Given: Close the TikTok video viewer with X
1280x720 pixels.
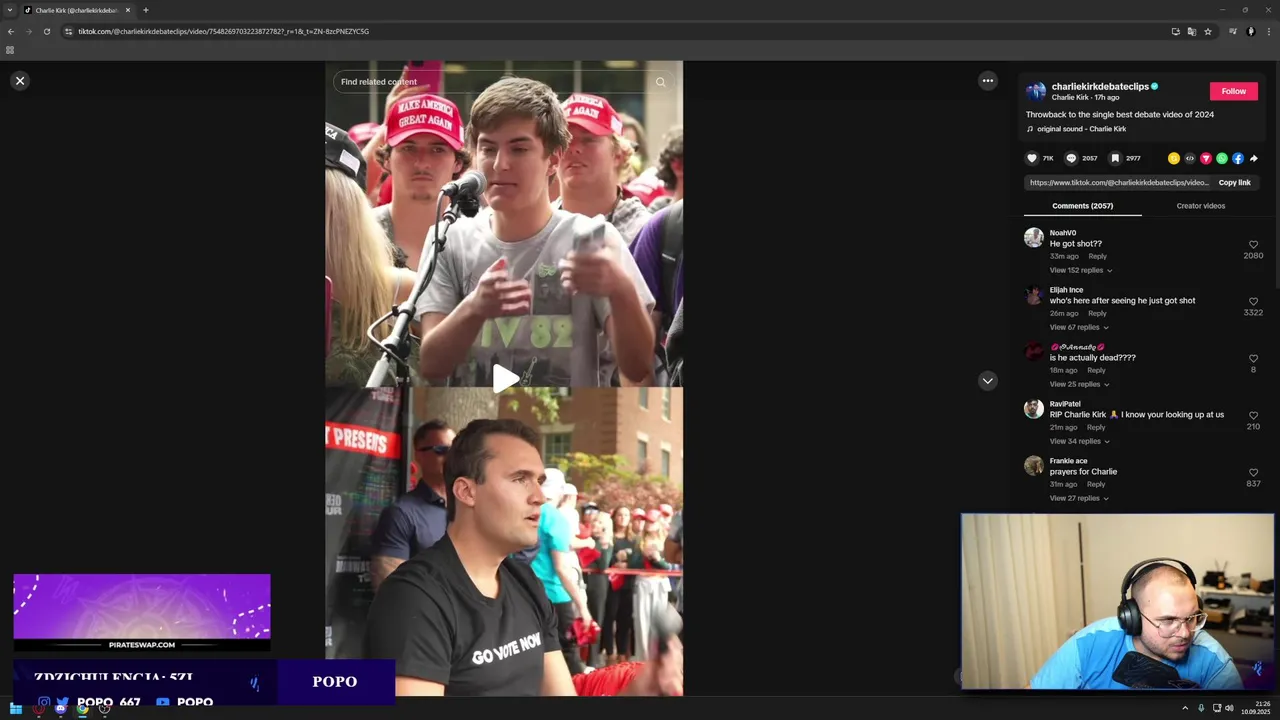Looking at the screenshot, I should click(x=20, y=81).
